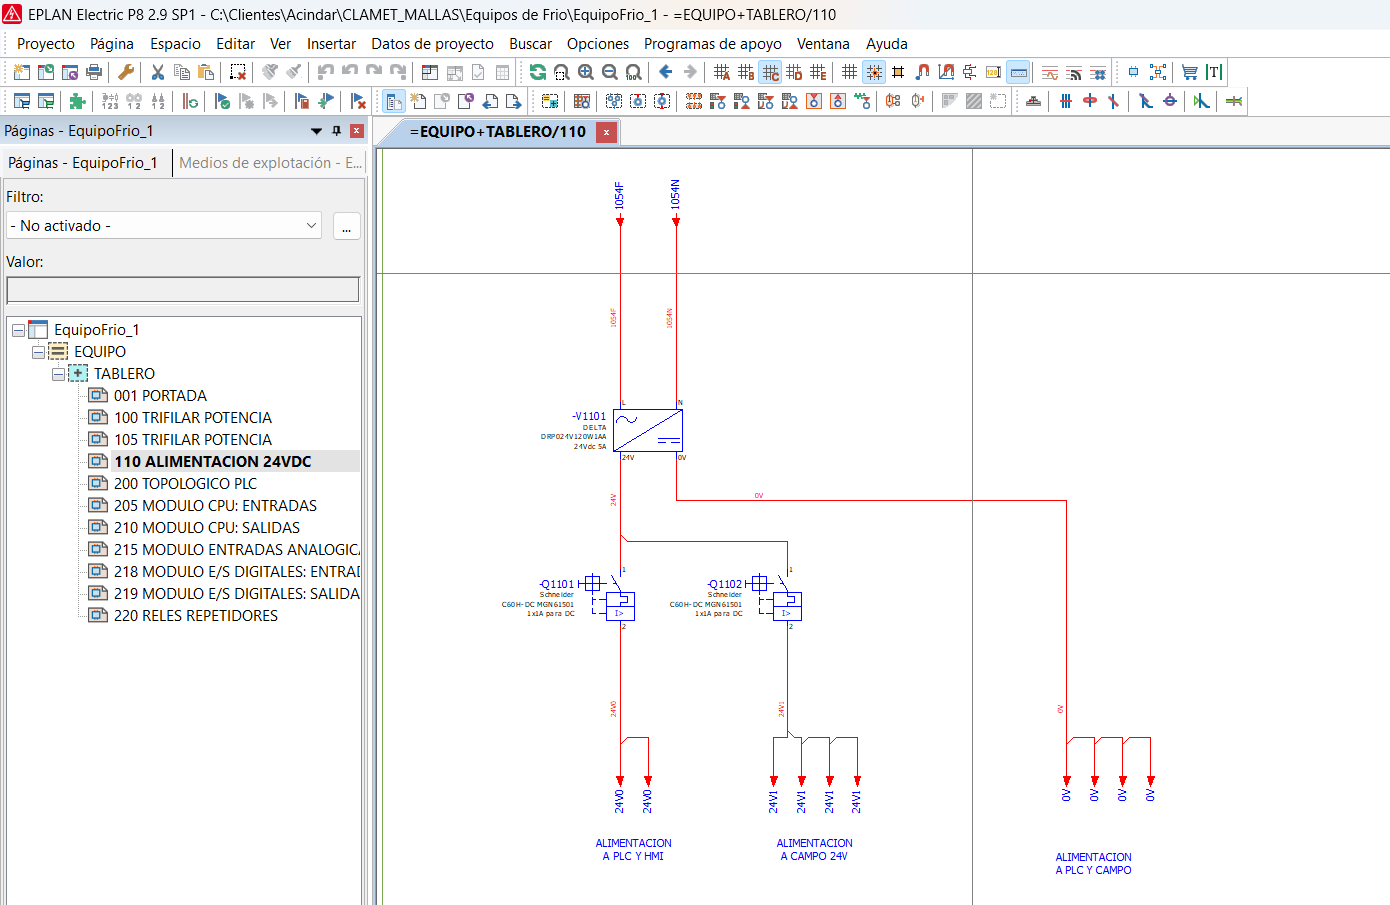Toggle the Grid D button
Viewport: 1390px width, 905px height.
pyautogui.click(x=794, y=72)
